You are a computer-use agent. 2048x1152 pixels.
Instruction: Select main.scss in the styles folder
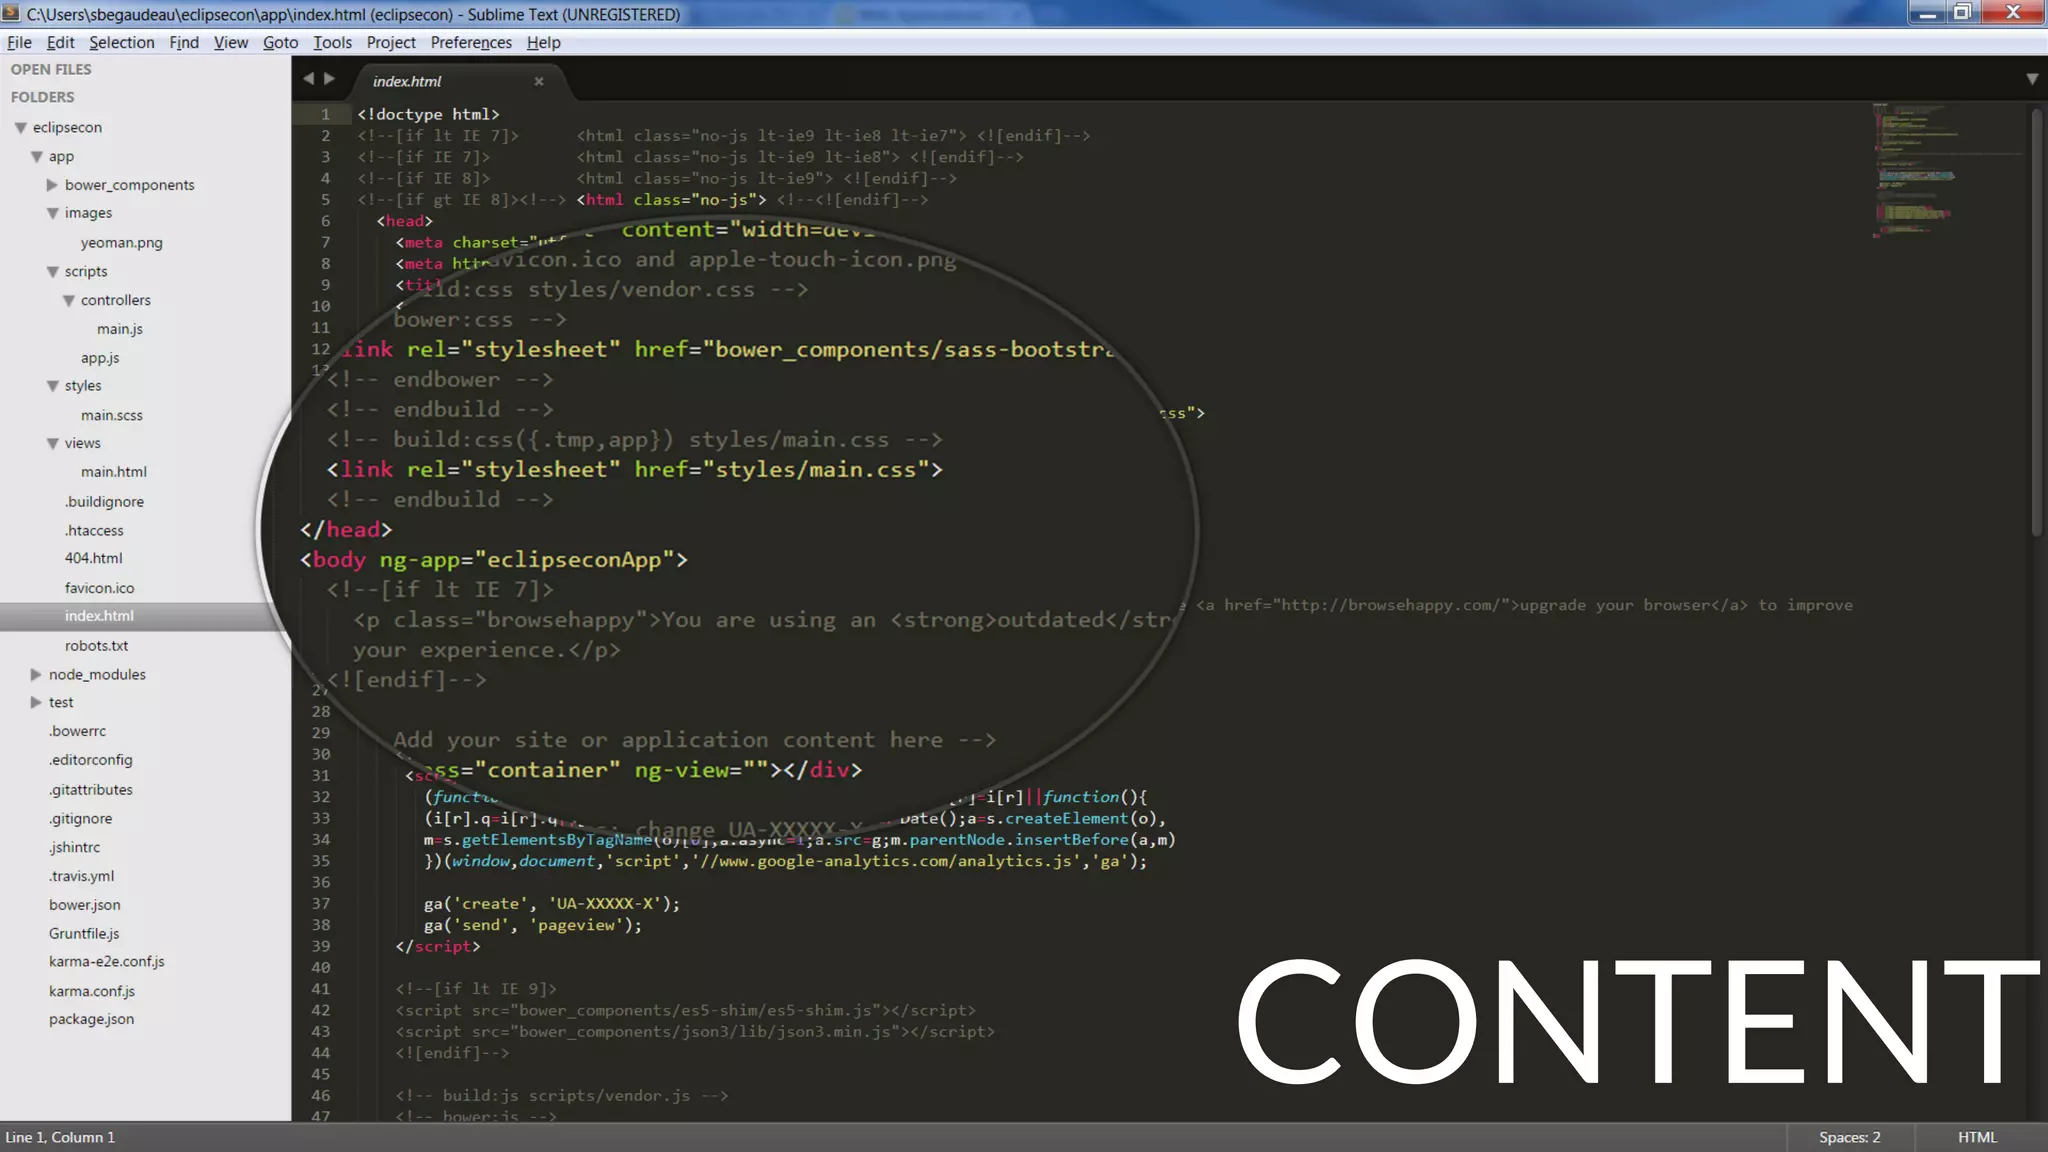pos(111,415)
